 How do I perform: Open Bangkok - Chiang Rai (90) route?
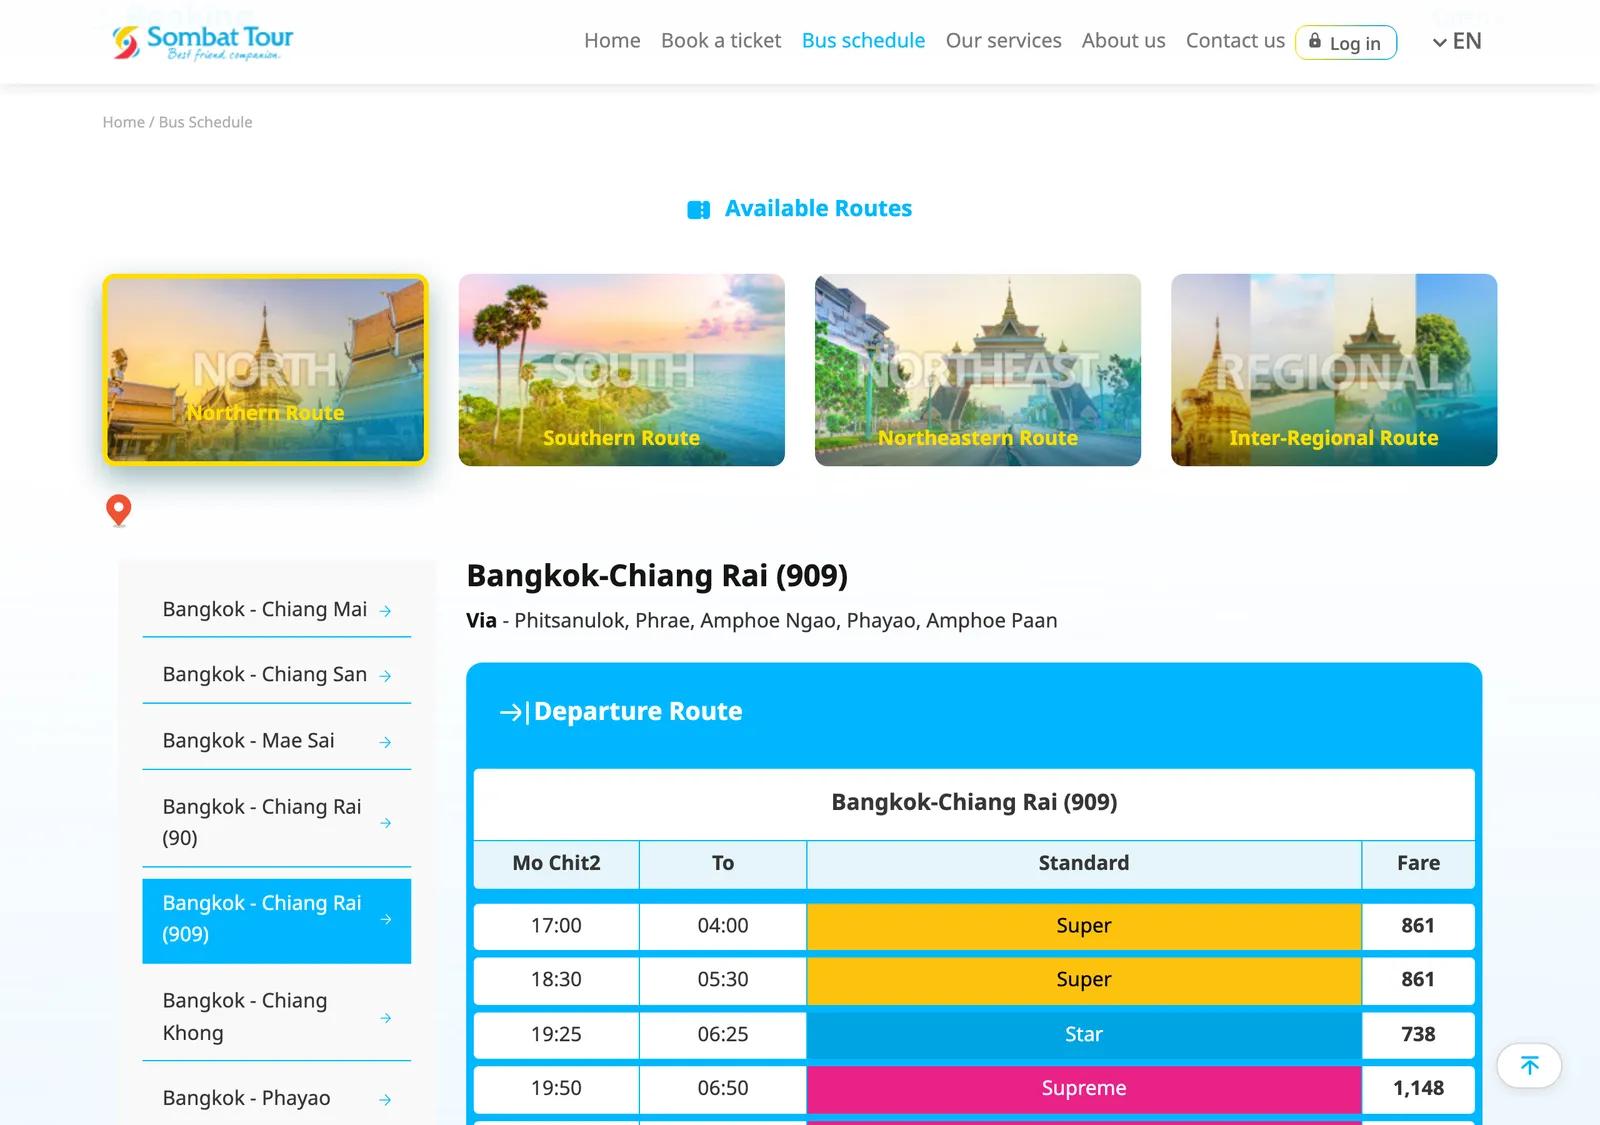pos(277,822)
